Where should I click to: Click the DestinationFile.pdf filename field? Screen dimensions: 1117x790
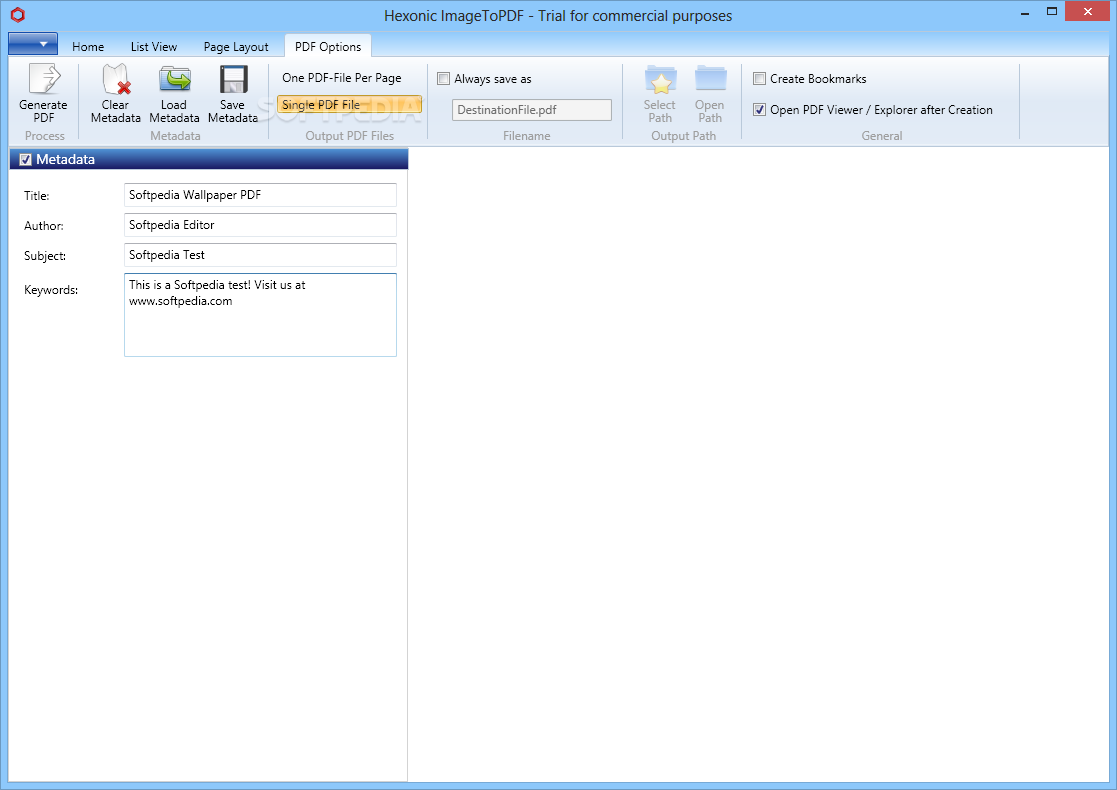click(531, 110)
